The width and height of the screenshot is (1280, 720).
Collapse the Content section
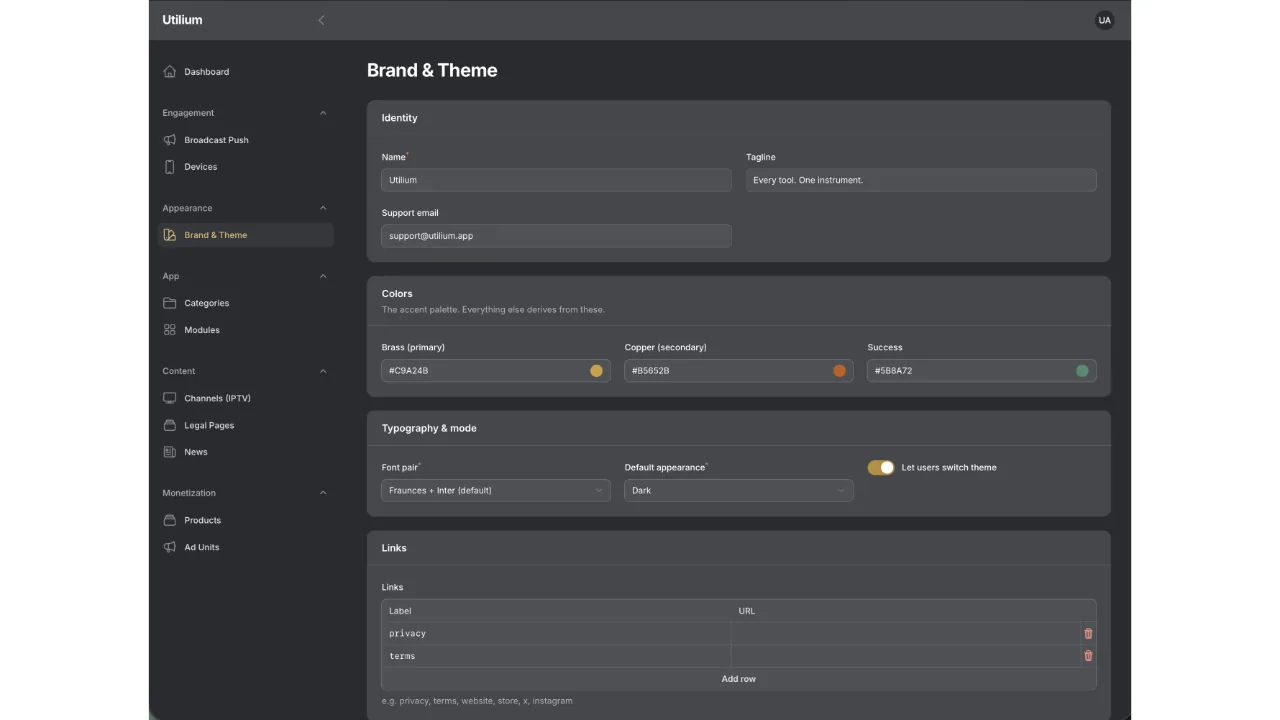pos(323,371)
